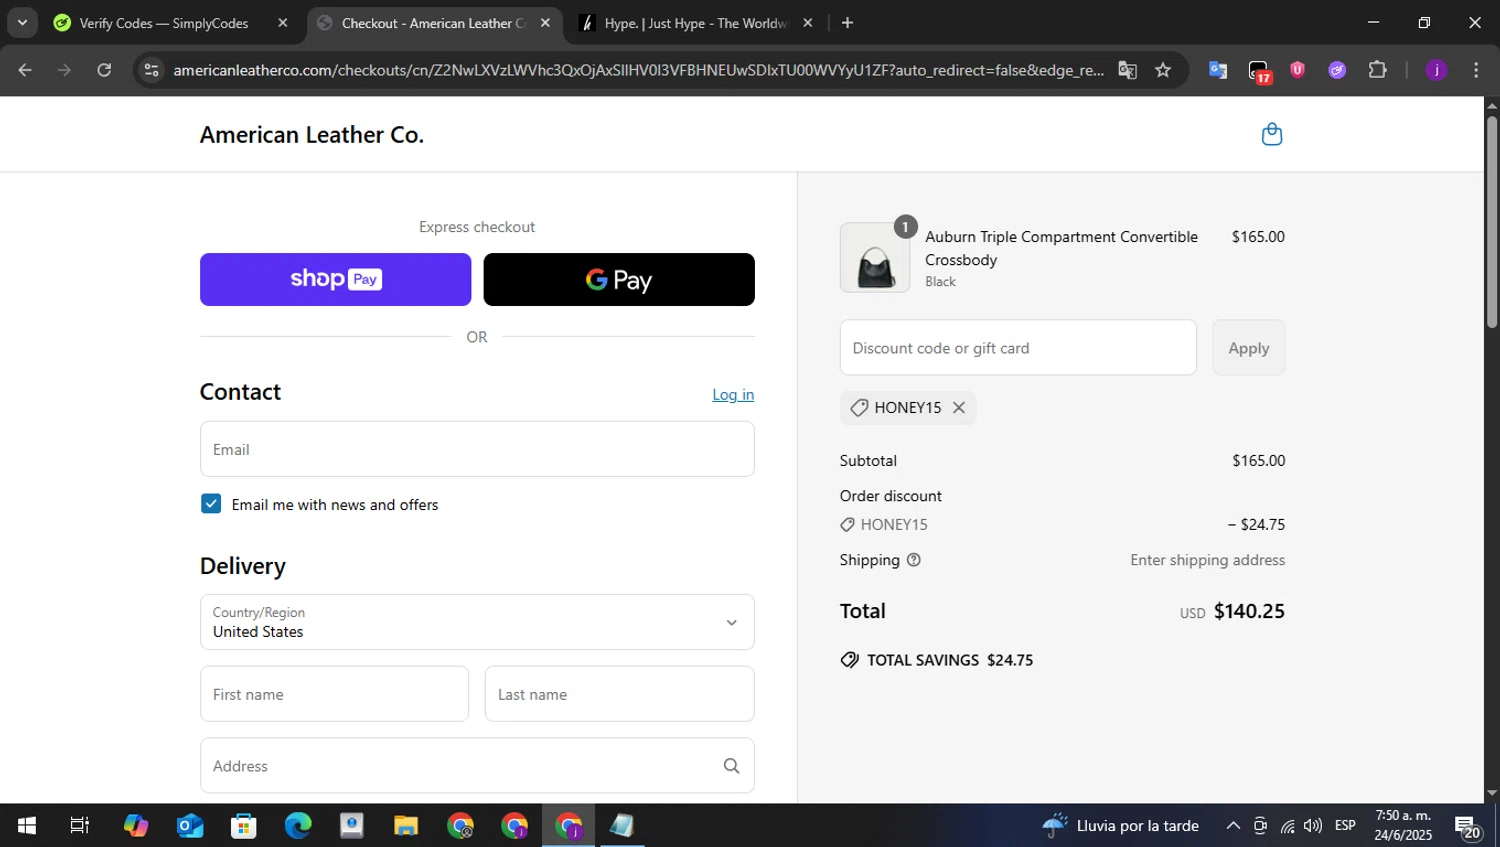
Task: Click the Log in link
Action: 733,395
